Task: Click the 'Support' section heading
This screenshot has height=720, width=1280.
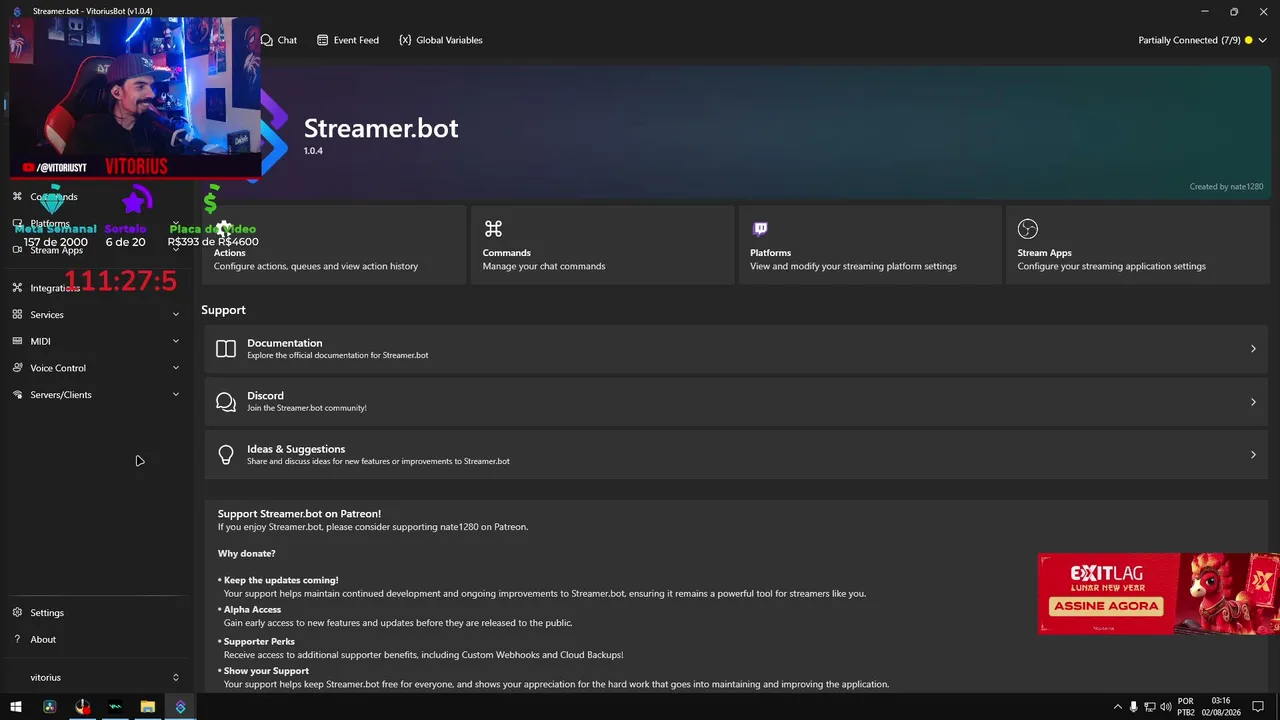Action: 223,310
